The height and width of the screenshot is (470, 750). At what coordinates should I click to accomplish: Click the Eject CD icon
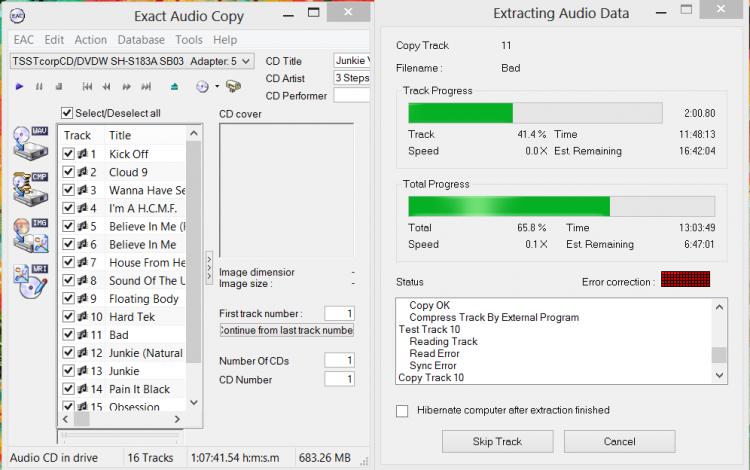click(x=175, y=87)
